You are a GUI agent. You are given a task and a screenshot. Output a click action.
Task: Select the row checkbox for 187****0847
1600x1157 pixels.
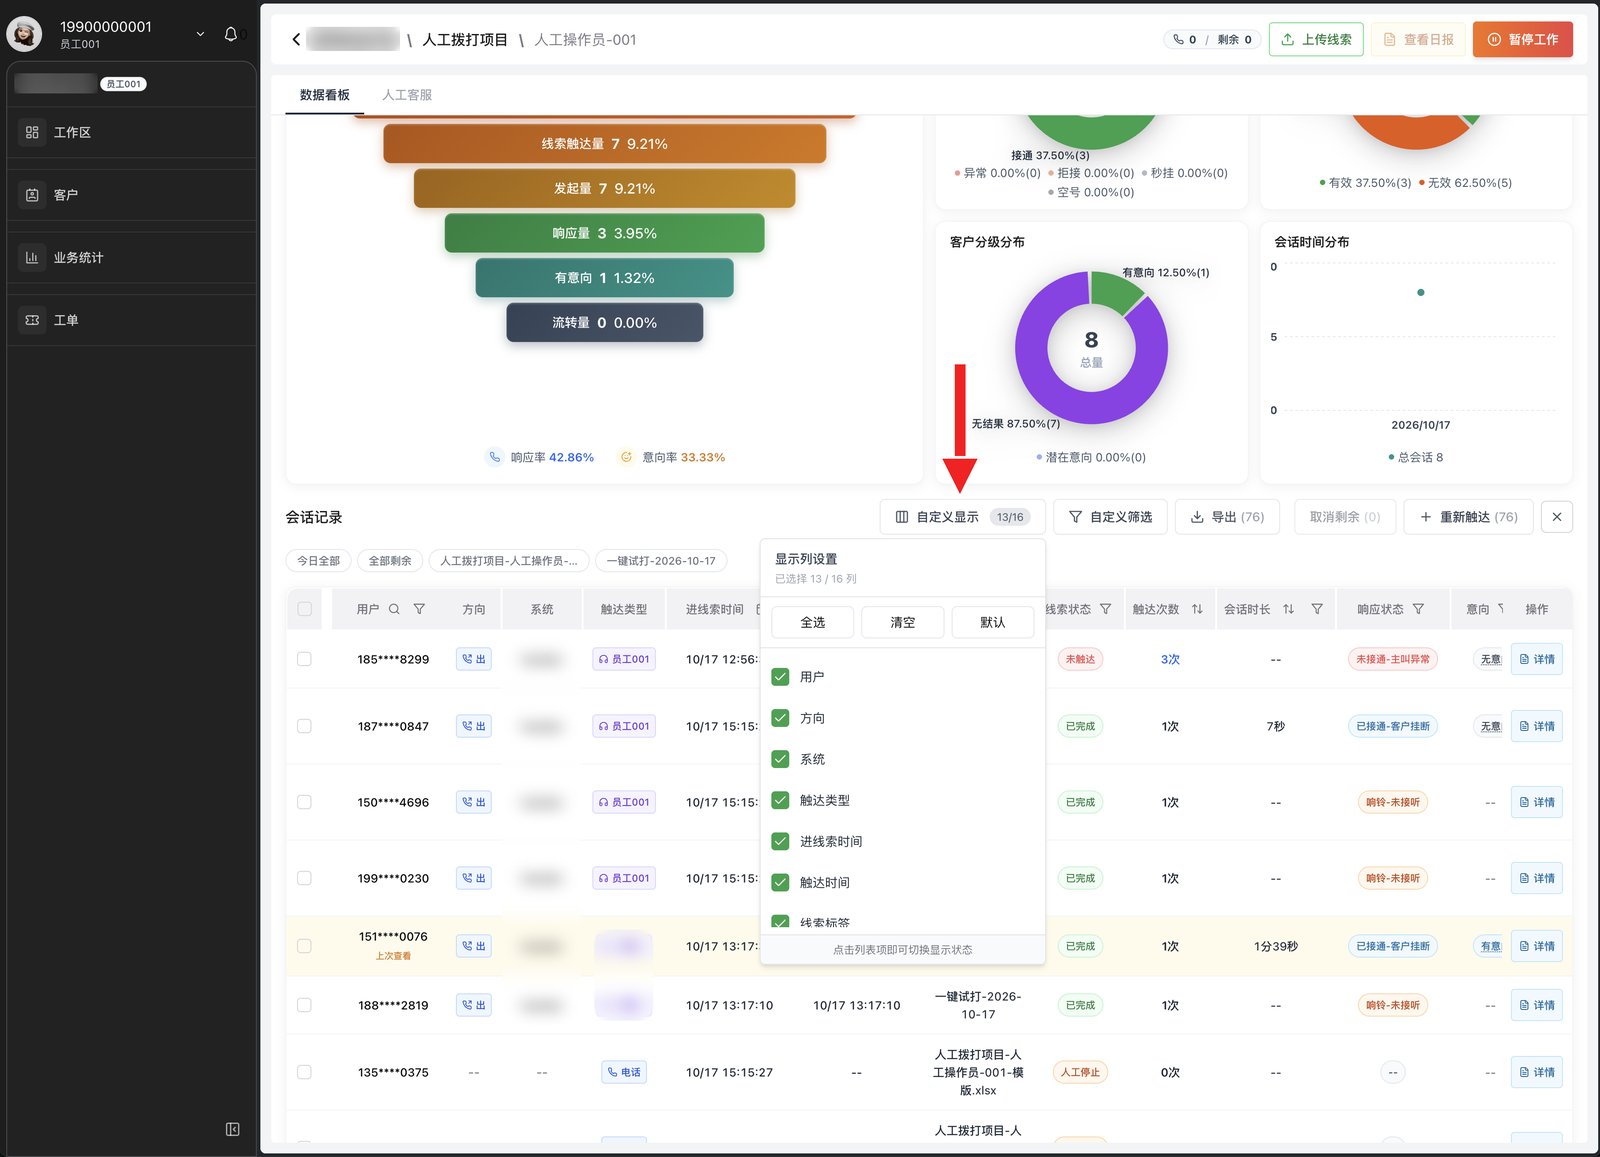pyautogui.click(x=304, y=726)
